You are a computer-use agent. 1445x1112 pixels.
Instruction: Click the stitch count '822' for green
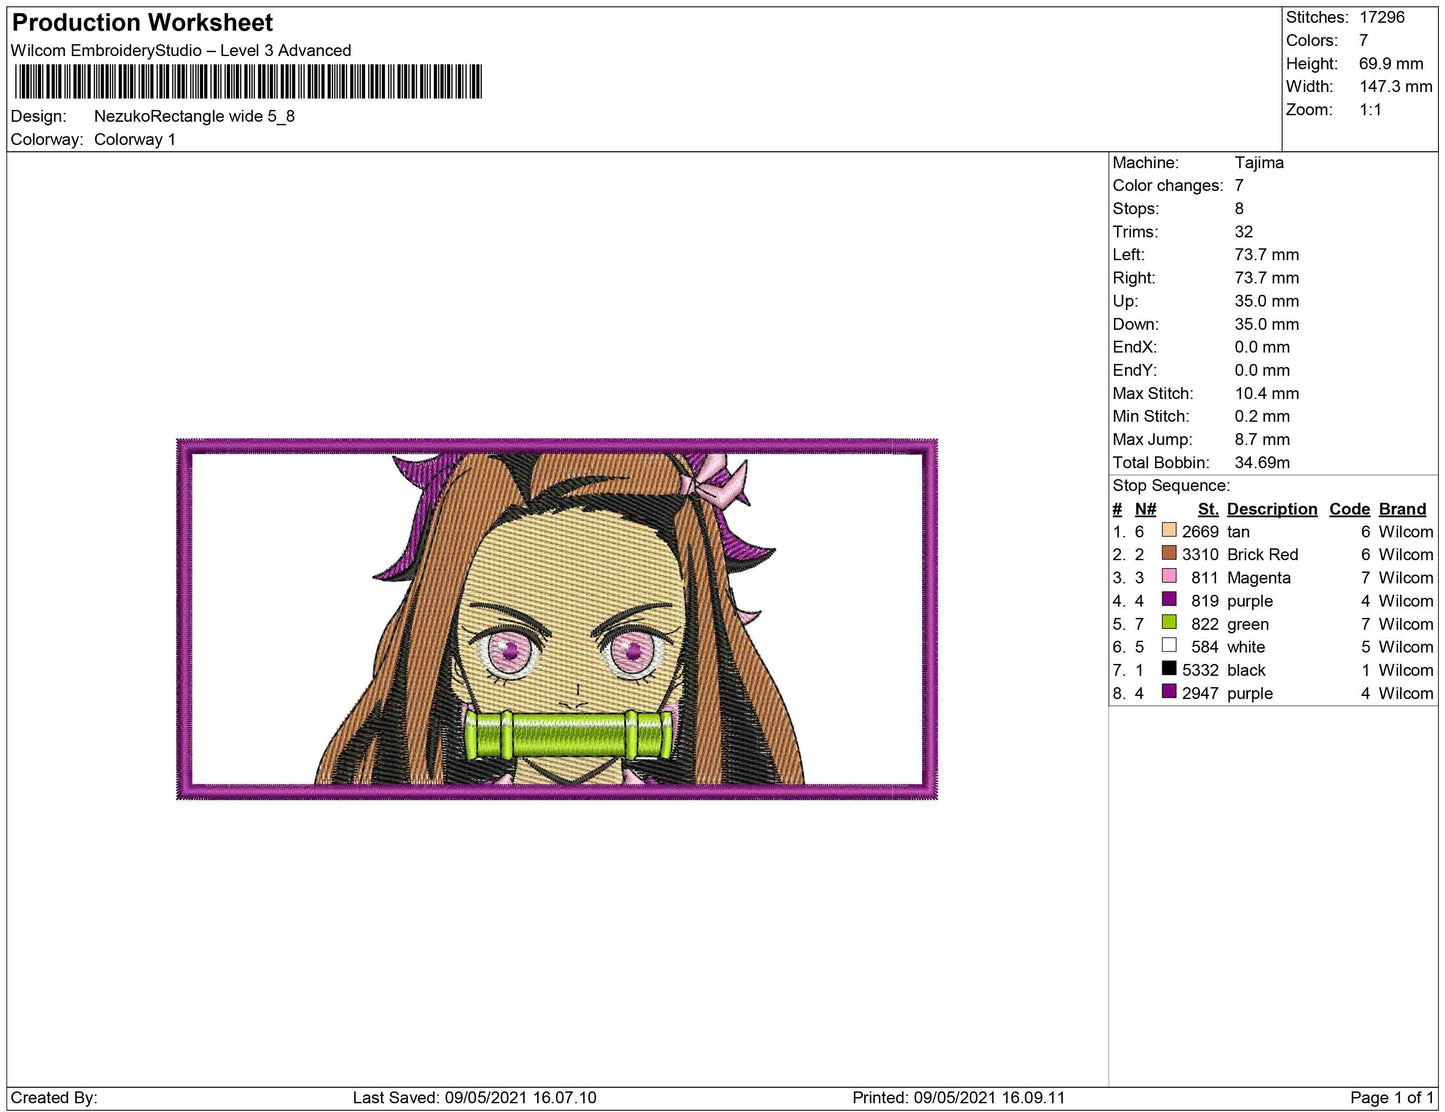click(1205, 624)
